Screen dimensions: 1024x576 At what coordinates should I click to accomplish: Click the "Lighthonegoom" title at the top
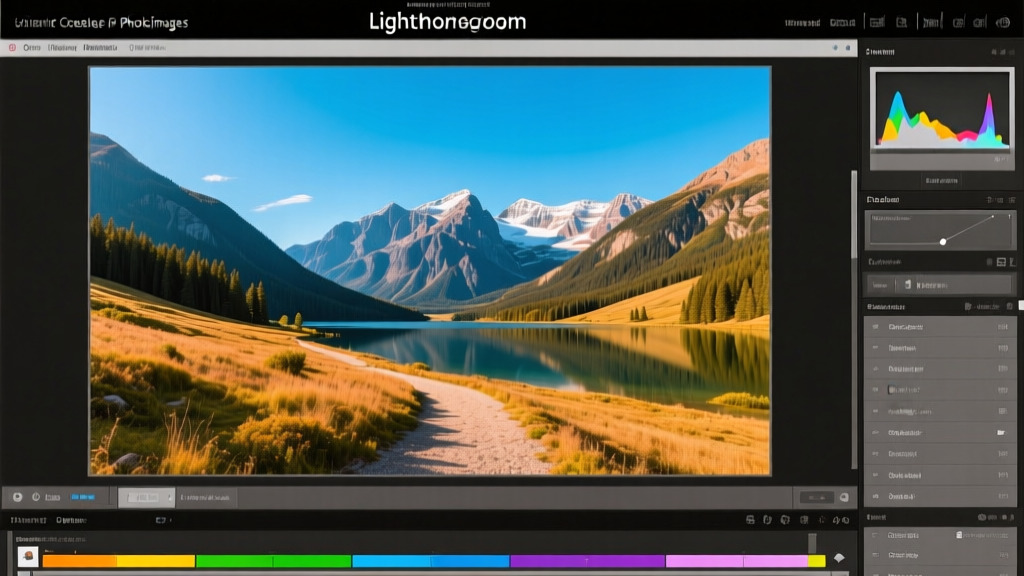click(x=447, y=22)
